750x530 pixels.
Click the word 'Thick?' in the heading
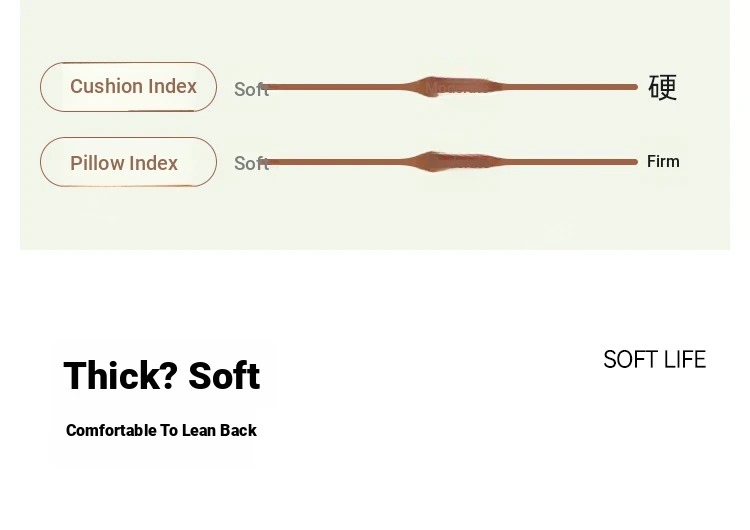click(x=120, y=376)
